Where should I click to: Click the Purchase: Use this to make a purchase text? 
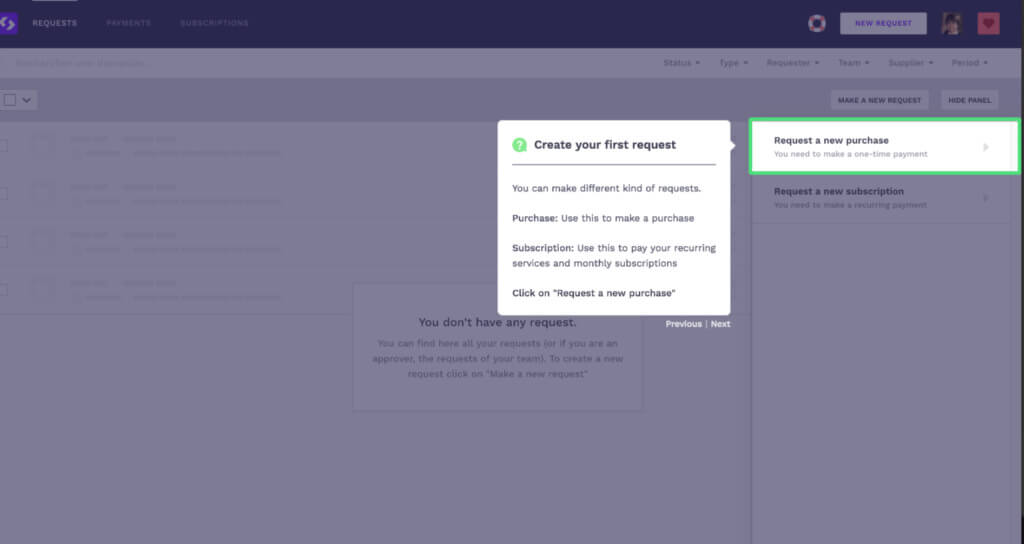pos(603,218)
